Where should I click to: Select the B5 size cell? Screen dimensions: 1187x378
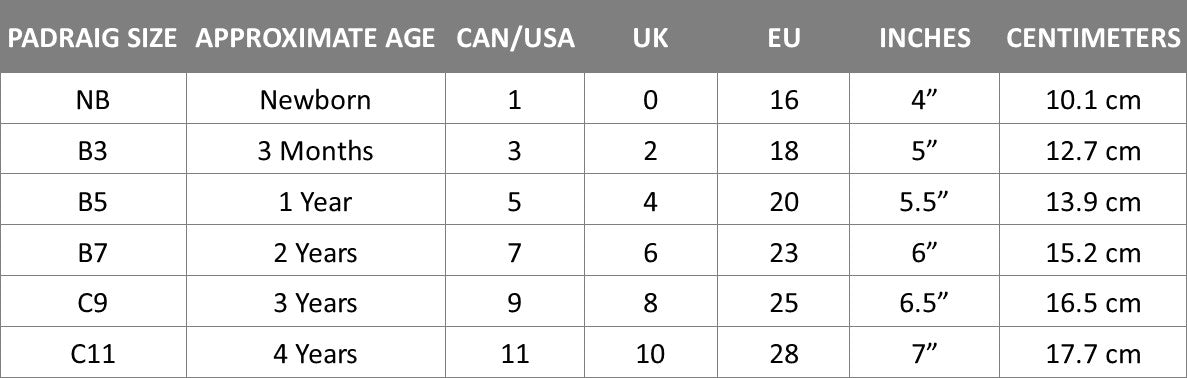93,201
